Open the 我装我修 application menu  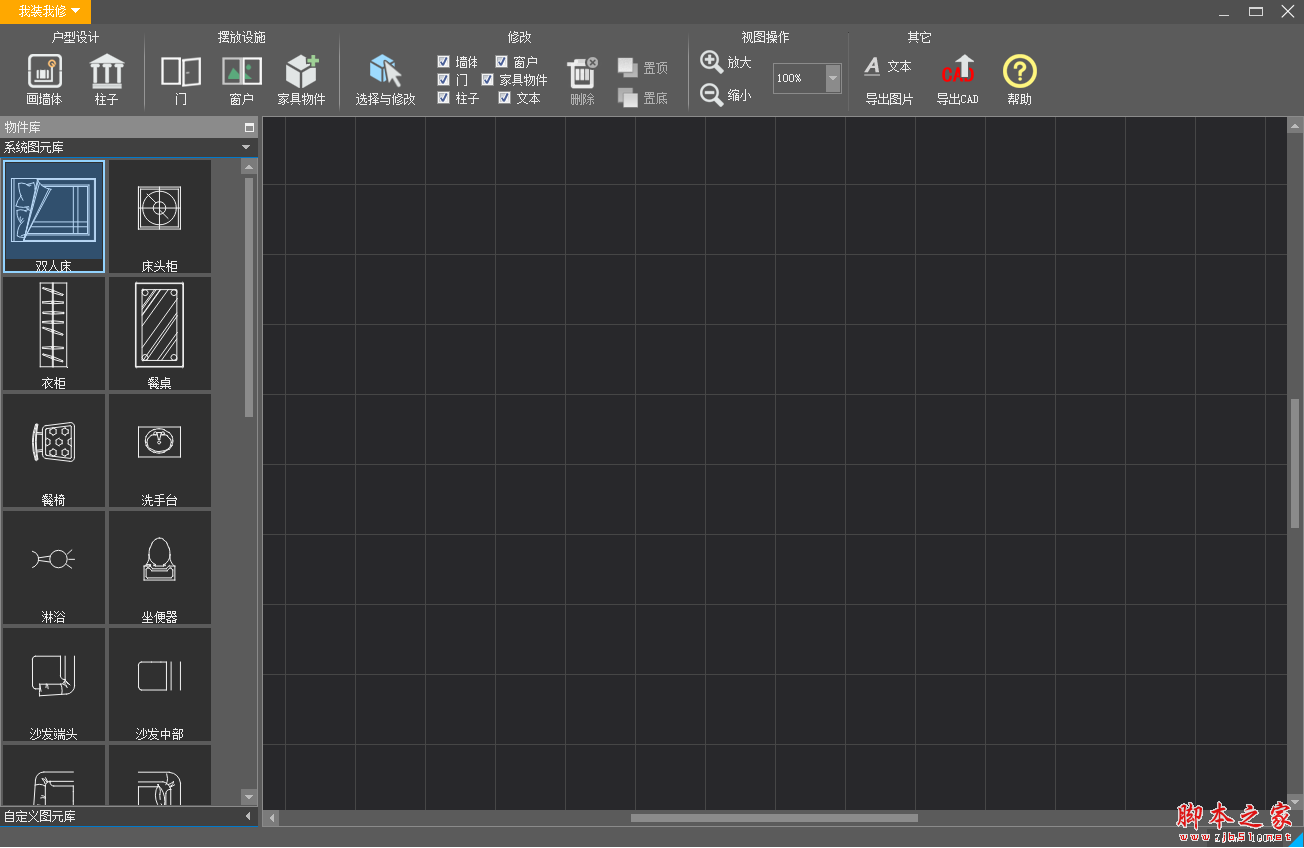point(42,11)
